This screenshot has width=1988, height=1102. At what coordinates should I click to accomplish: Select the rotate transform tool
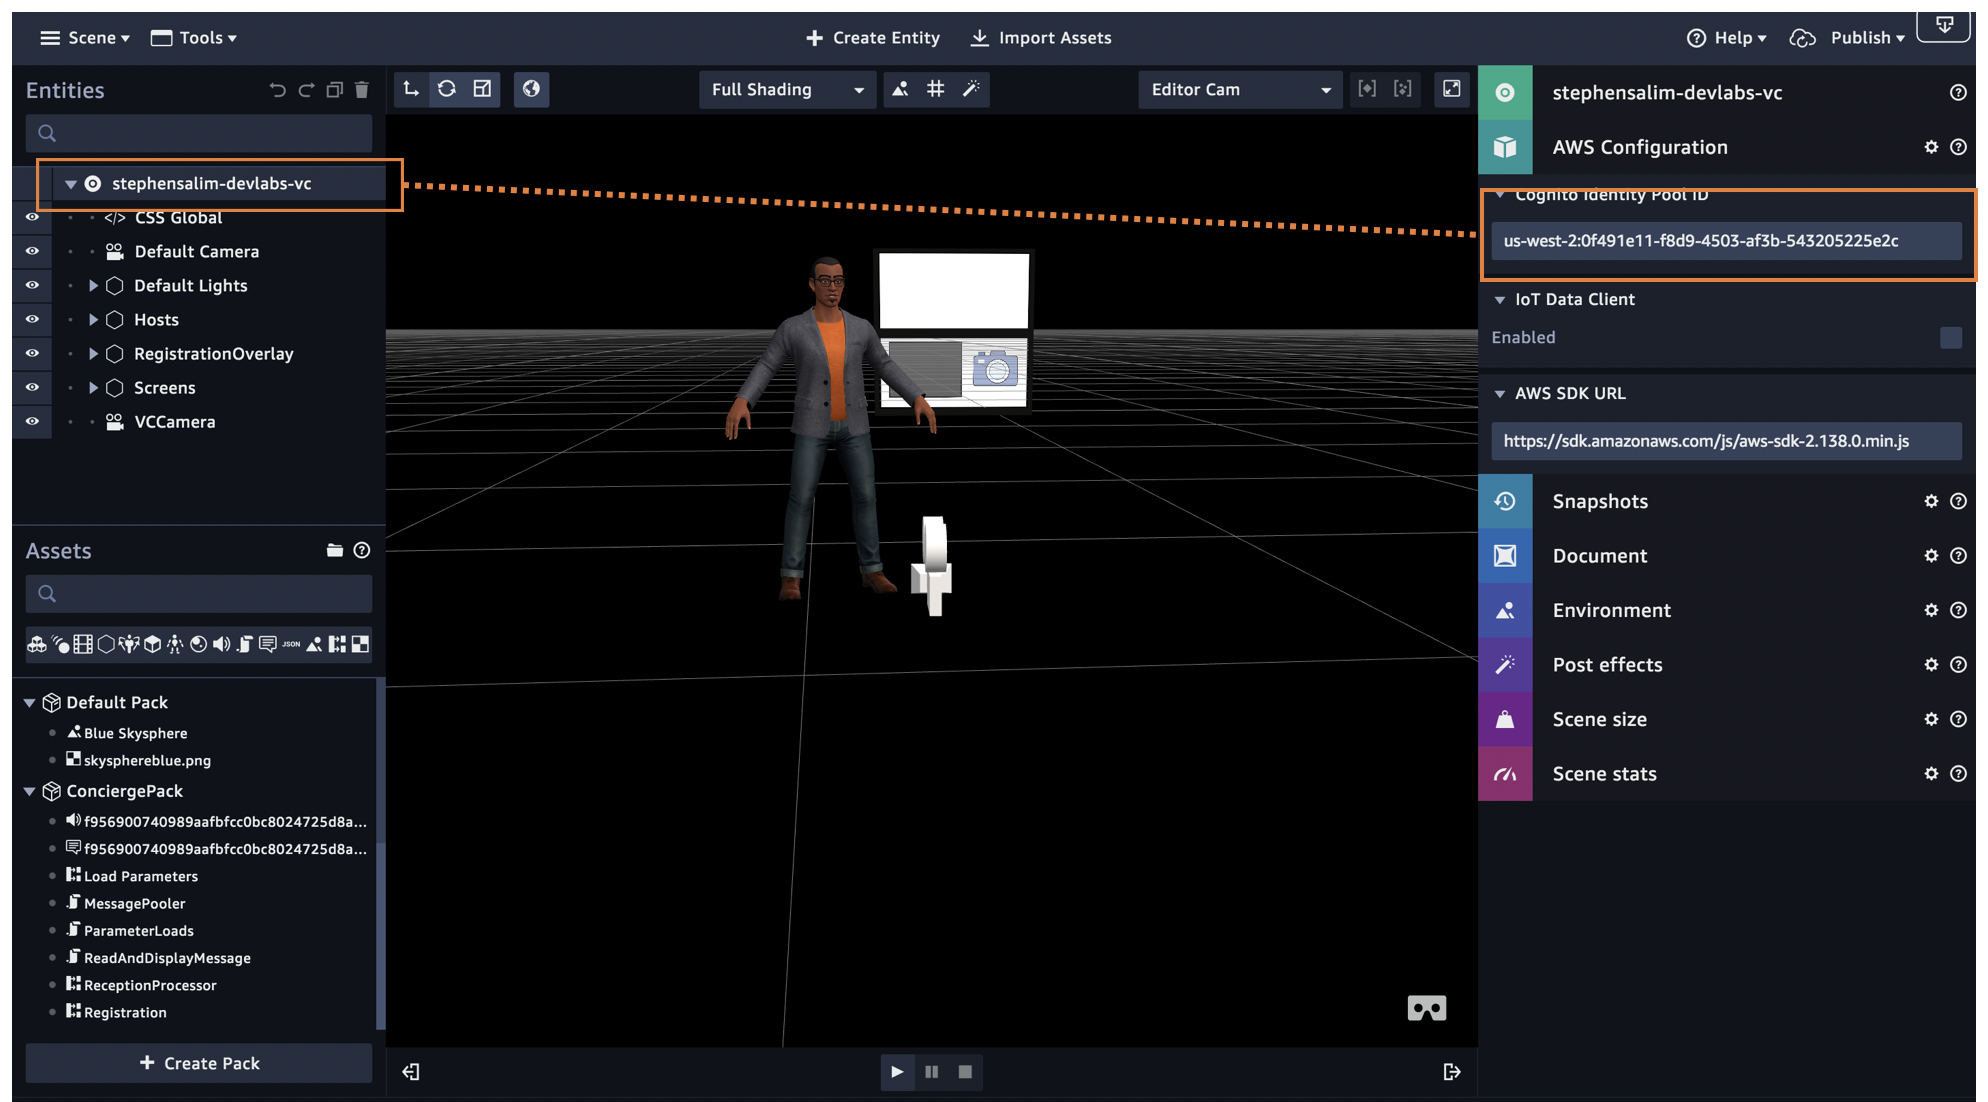447,89
